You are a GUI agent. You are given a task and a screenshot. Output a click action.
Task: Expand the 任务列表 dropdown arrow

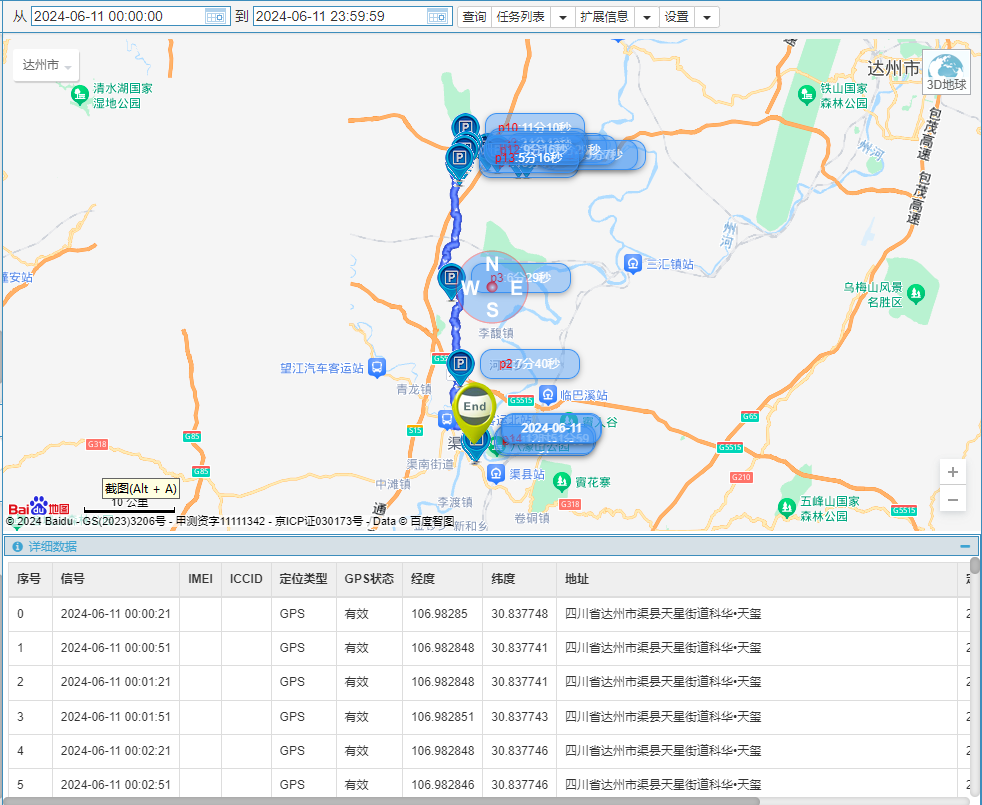(x=562, y=17)
